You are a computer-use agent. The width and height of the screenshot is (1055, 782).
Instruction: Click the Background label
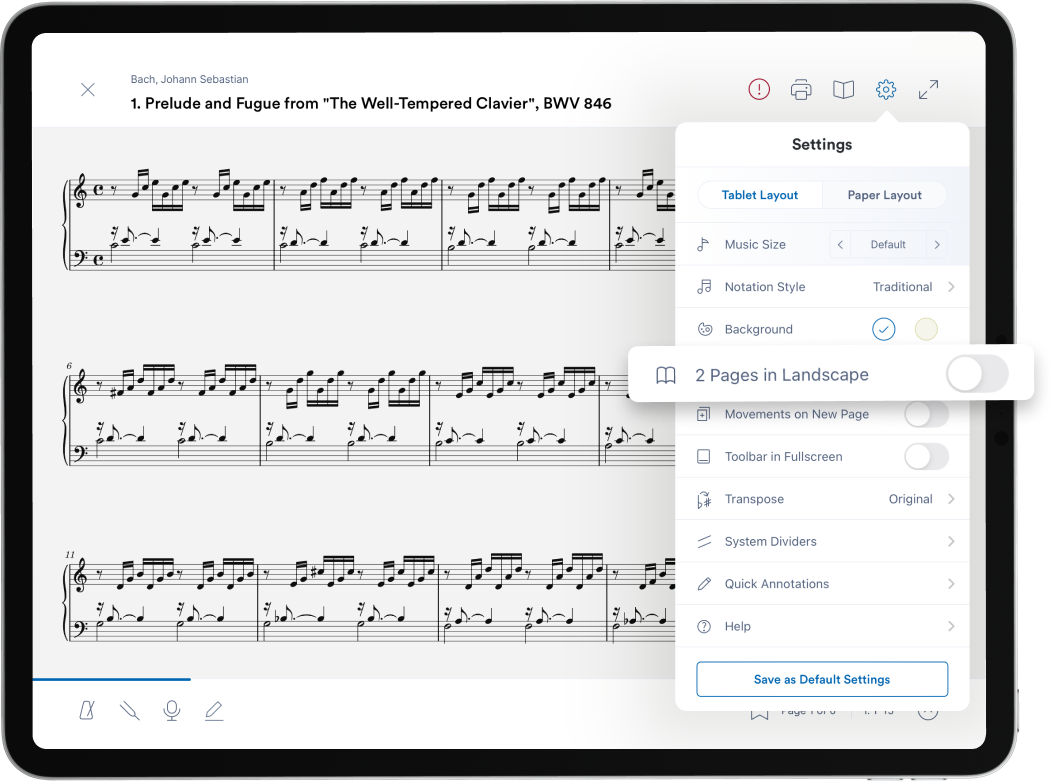coord(758,329)
